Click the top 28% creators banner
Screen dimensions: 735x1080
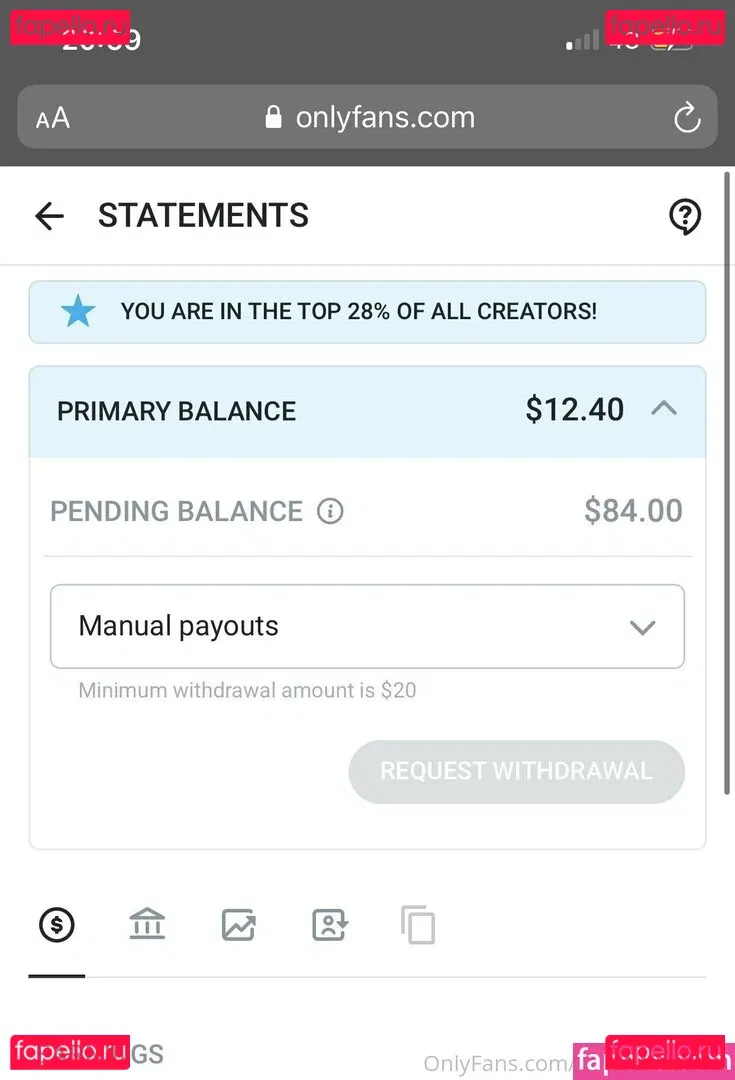[367, 312]
